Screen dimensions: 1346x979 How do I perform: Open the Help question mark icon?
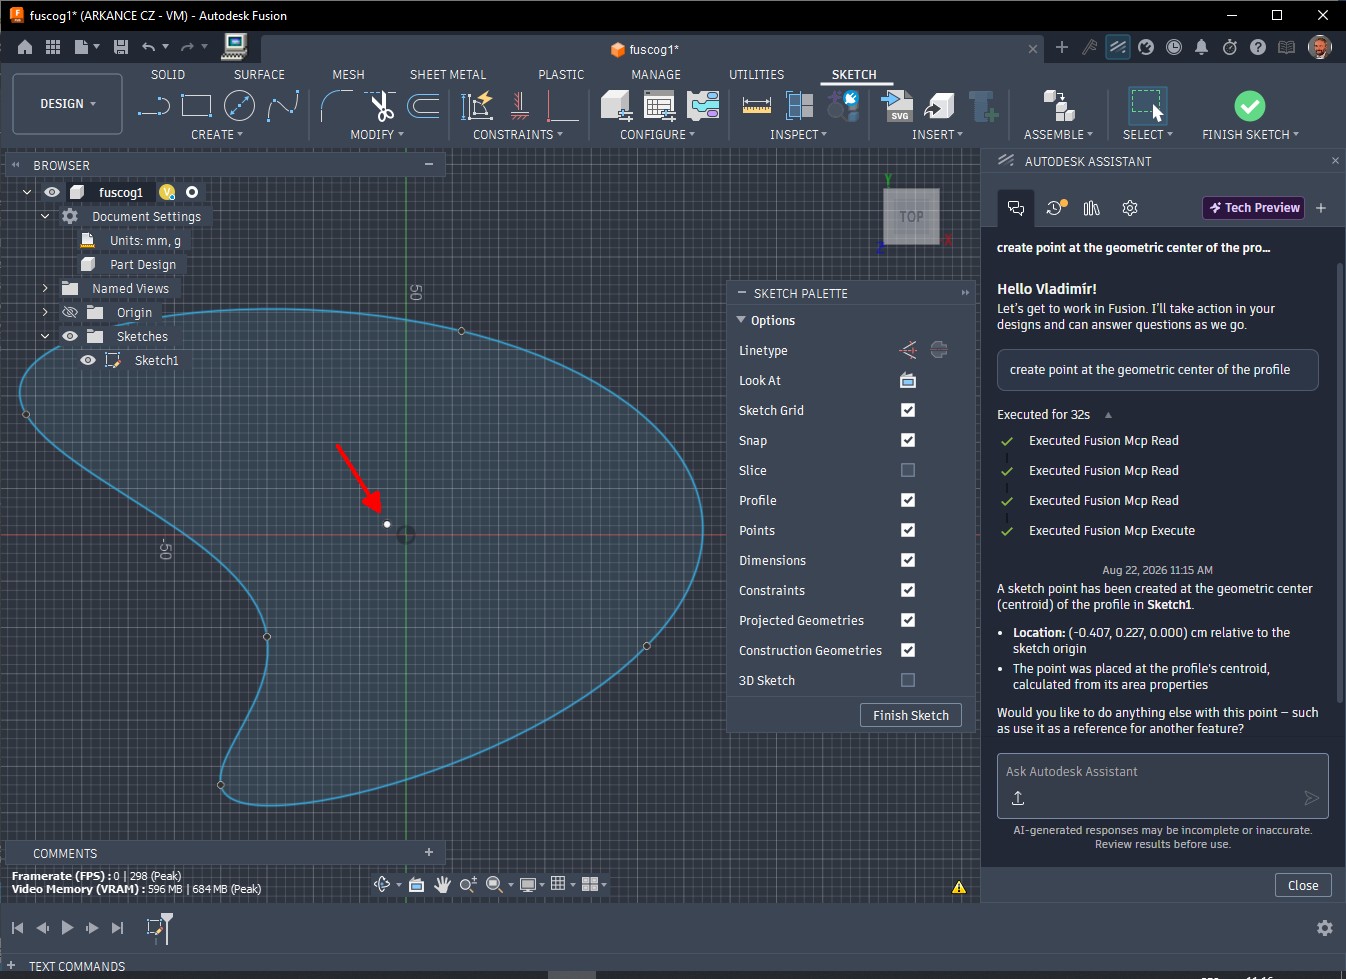coord(1258,47)
